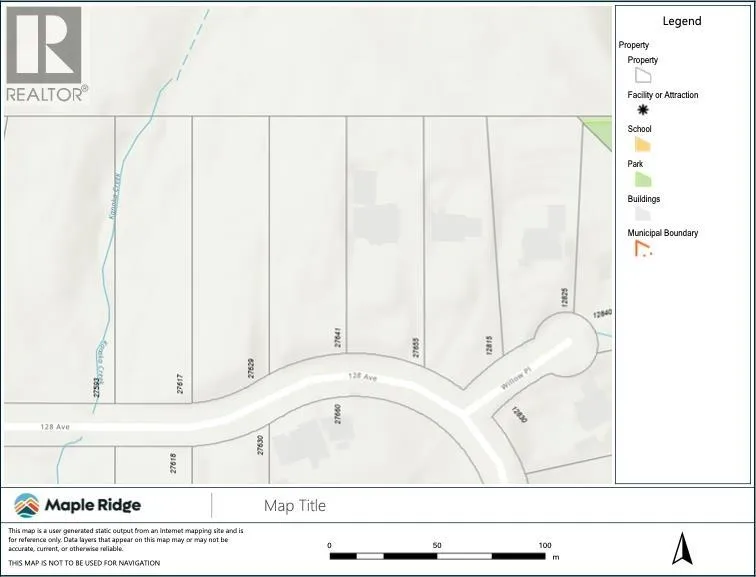Image resolution: width=756 pixels, height=577 pixels.
Task: Click the Willow Pl cul-de-sac circle
Action: tap(565, 338)
